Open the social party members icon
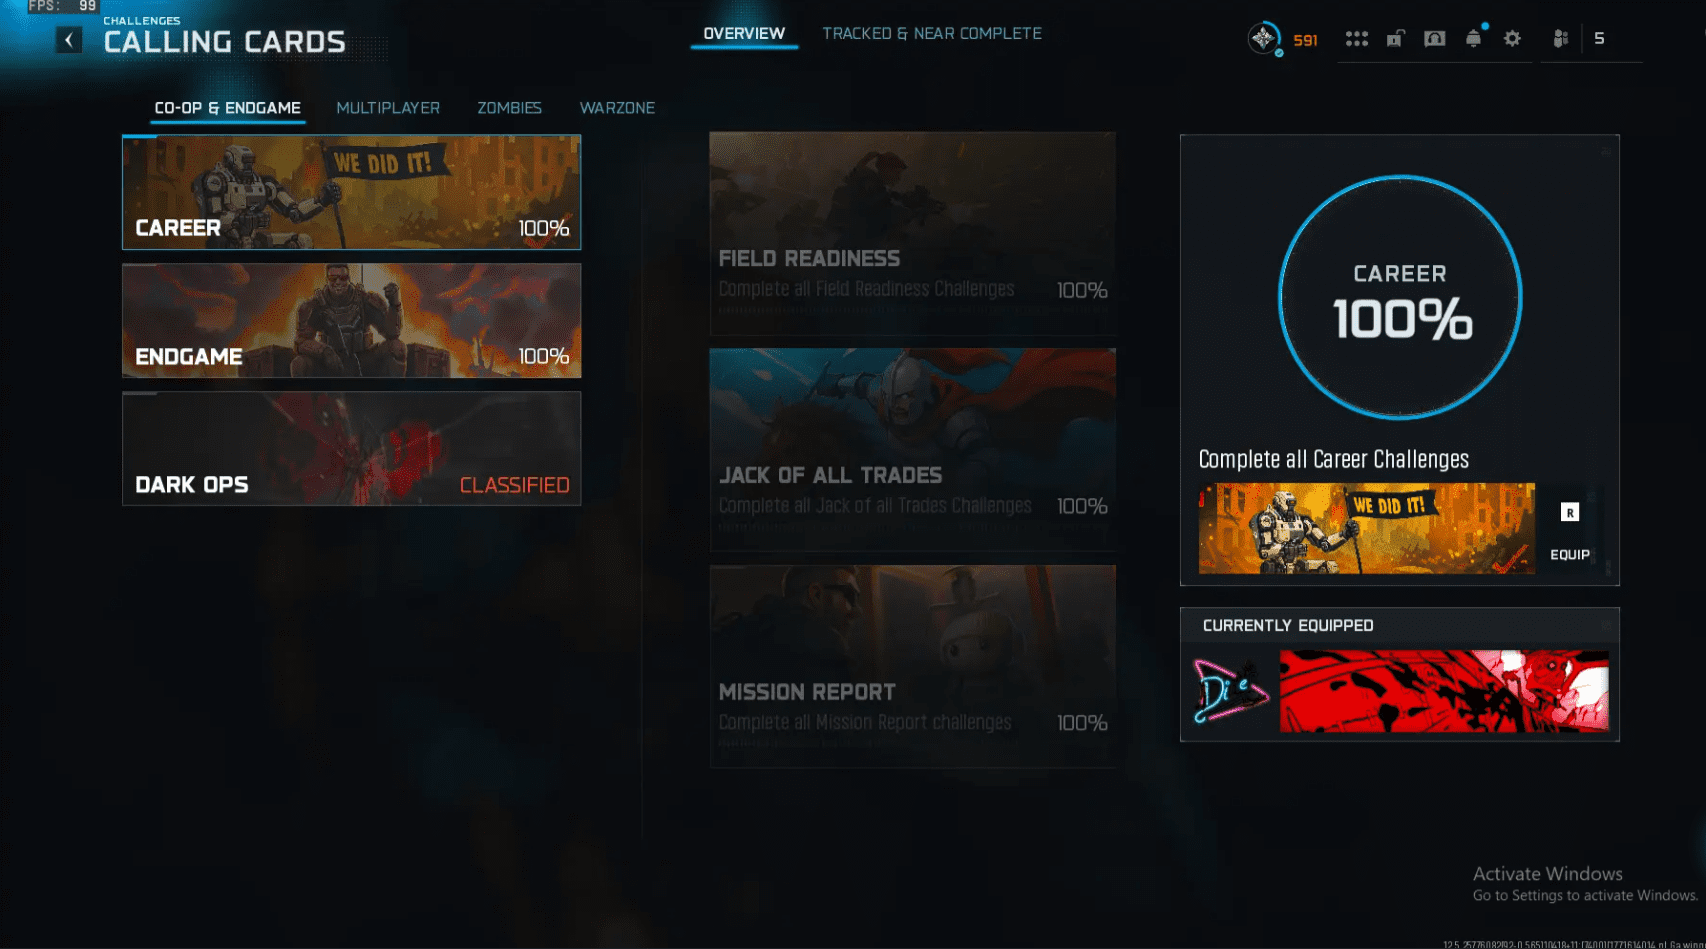The width and height of the screenshot is (1706, 949). [x=1560, y=39]
